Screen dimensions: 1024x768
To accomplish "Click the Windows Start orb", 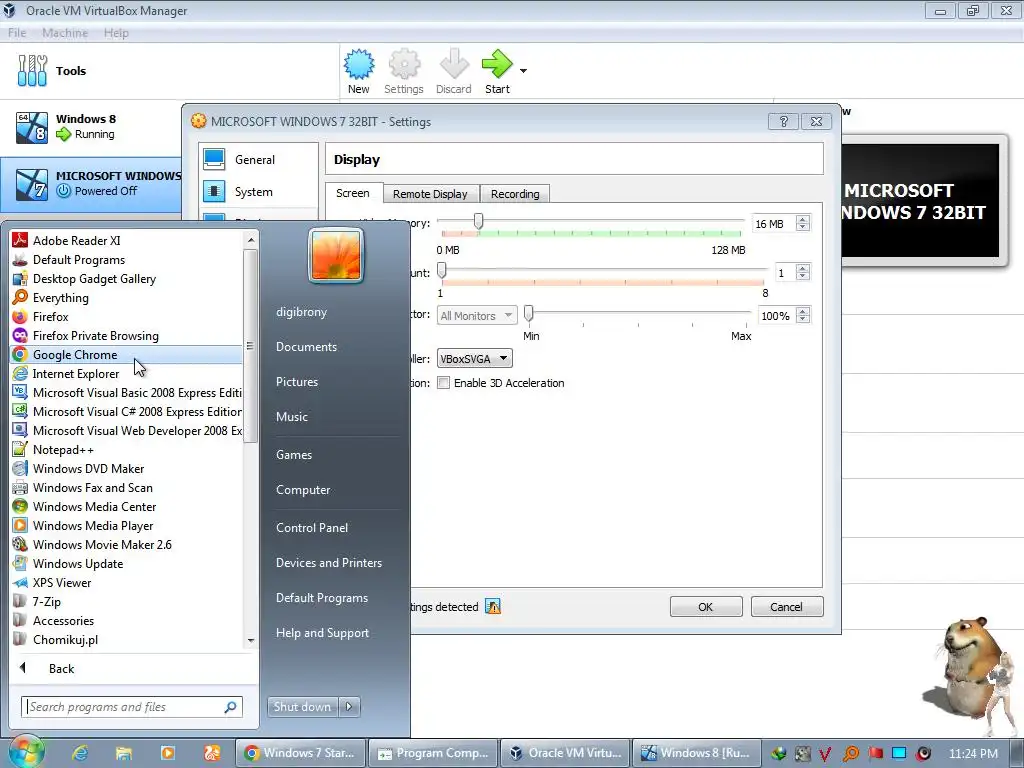I will point(26,752).
